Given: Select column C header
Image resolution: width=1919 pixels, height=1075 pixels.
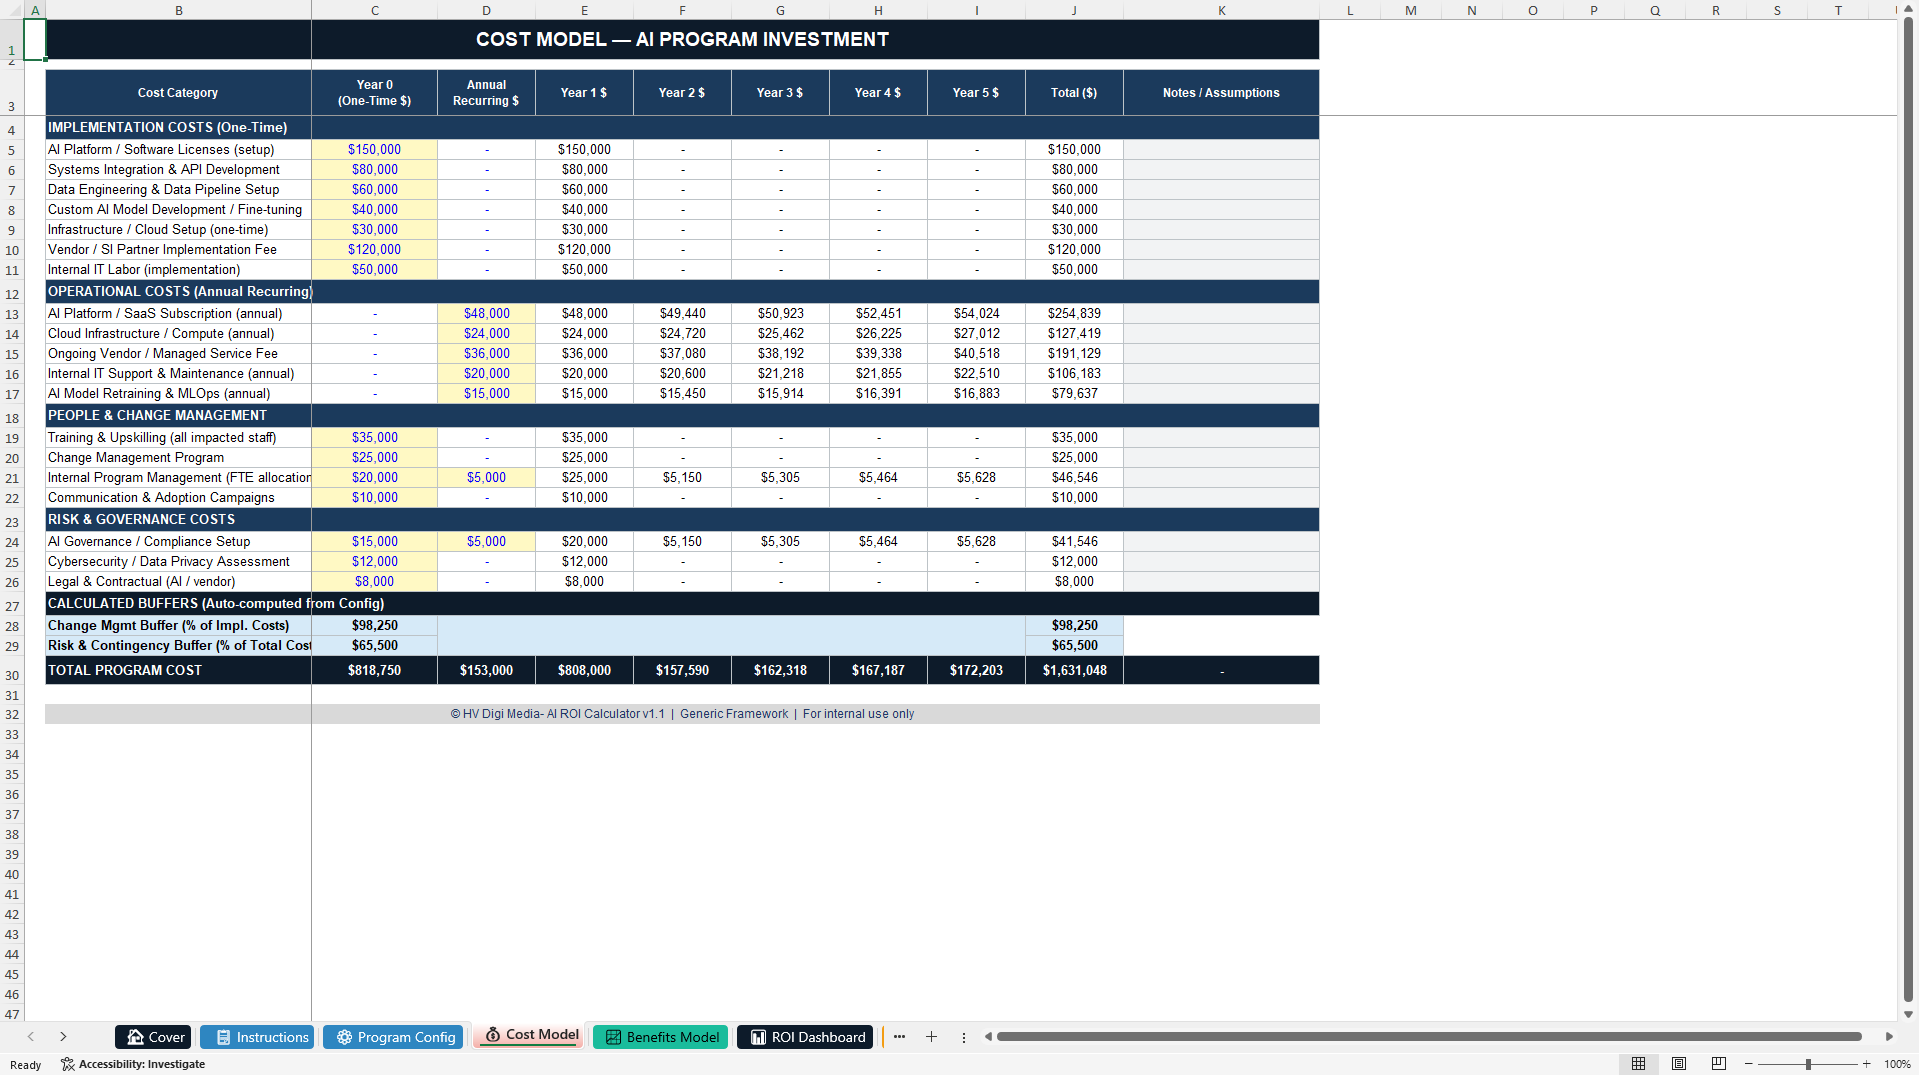Looking at the screenshot, I should 375,10.
